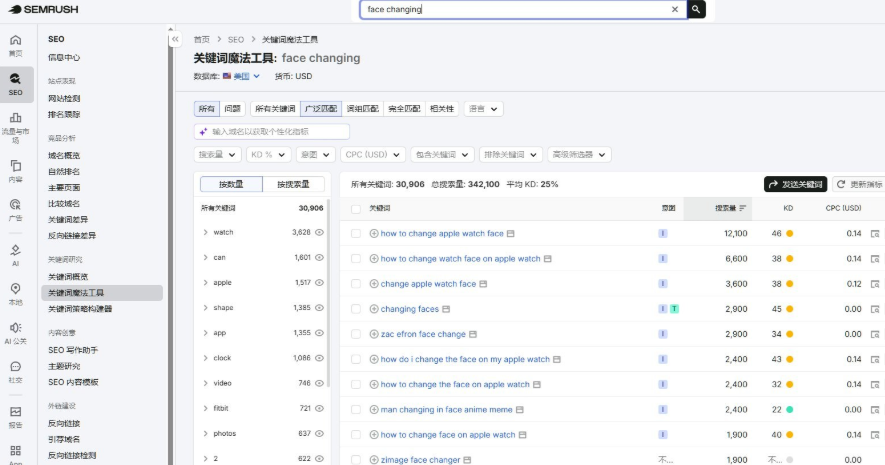The image size is (885, 465).
Task: Open the language filter dropdown
Action: click(x=483, y=109)
